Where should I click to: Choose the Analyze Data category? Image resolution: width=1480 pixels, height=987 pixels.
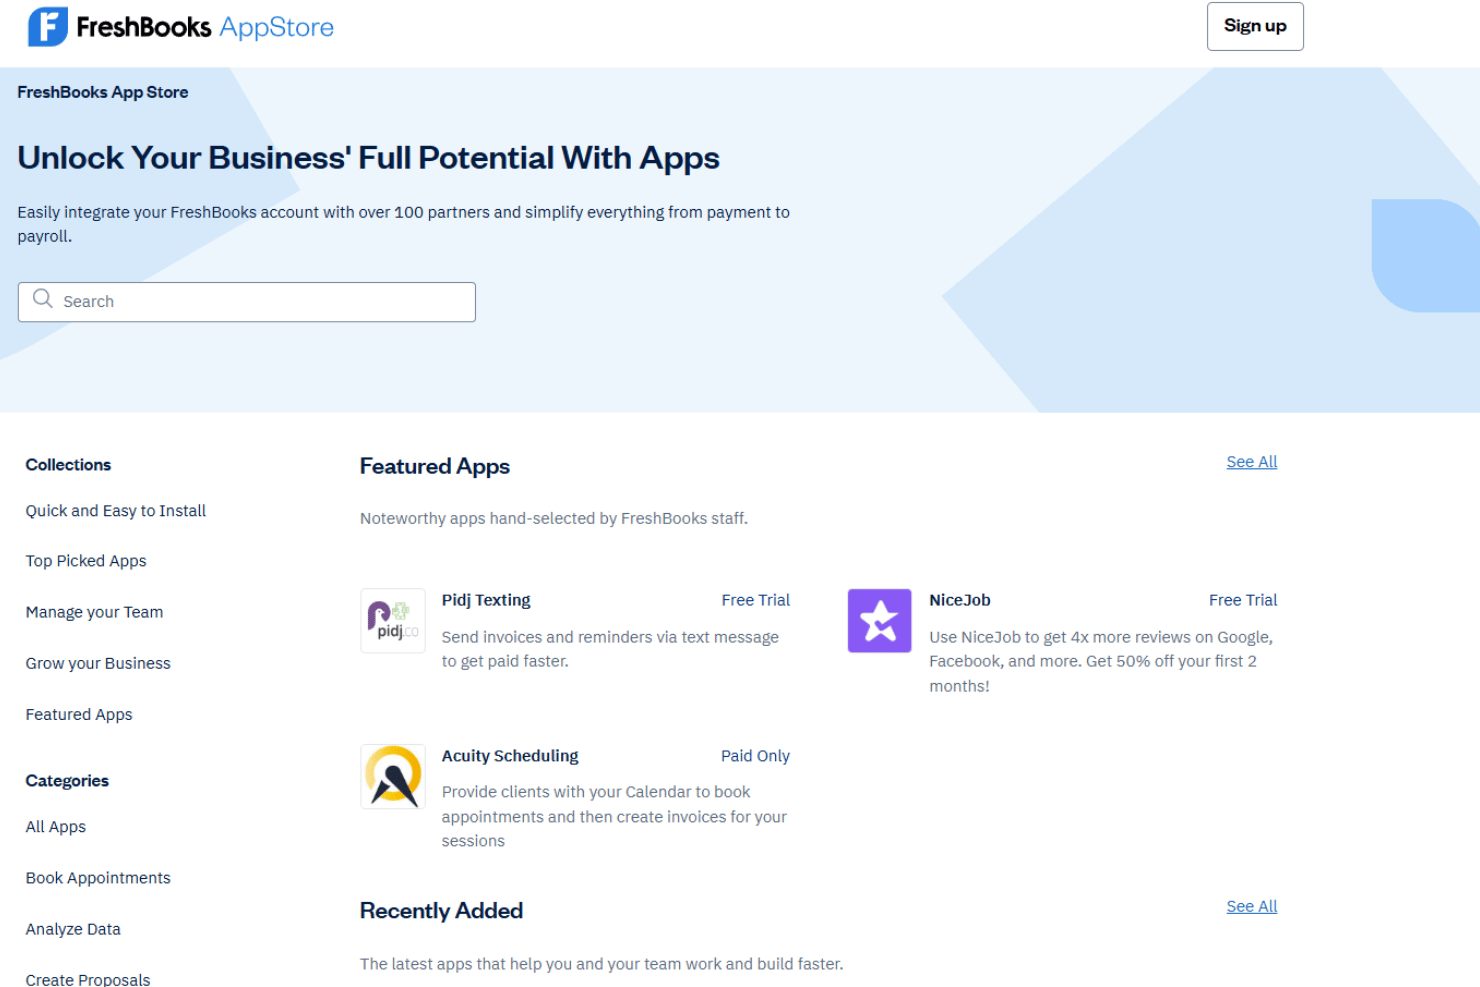click(x=73, y=929)
